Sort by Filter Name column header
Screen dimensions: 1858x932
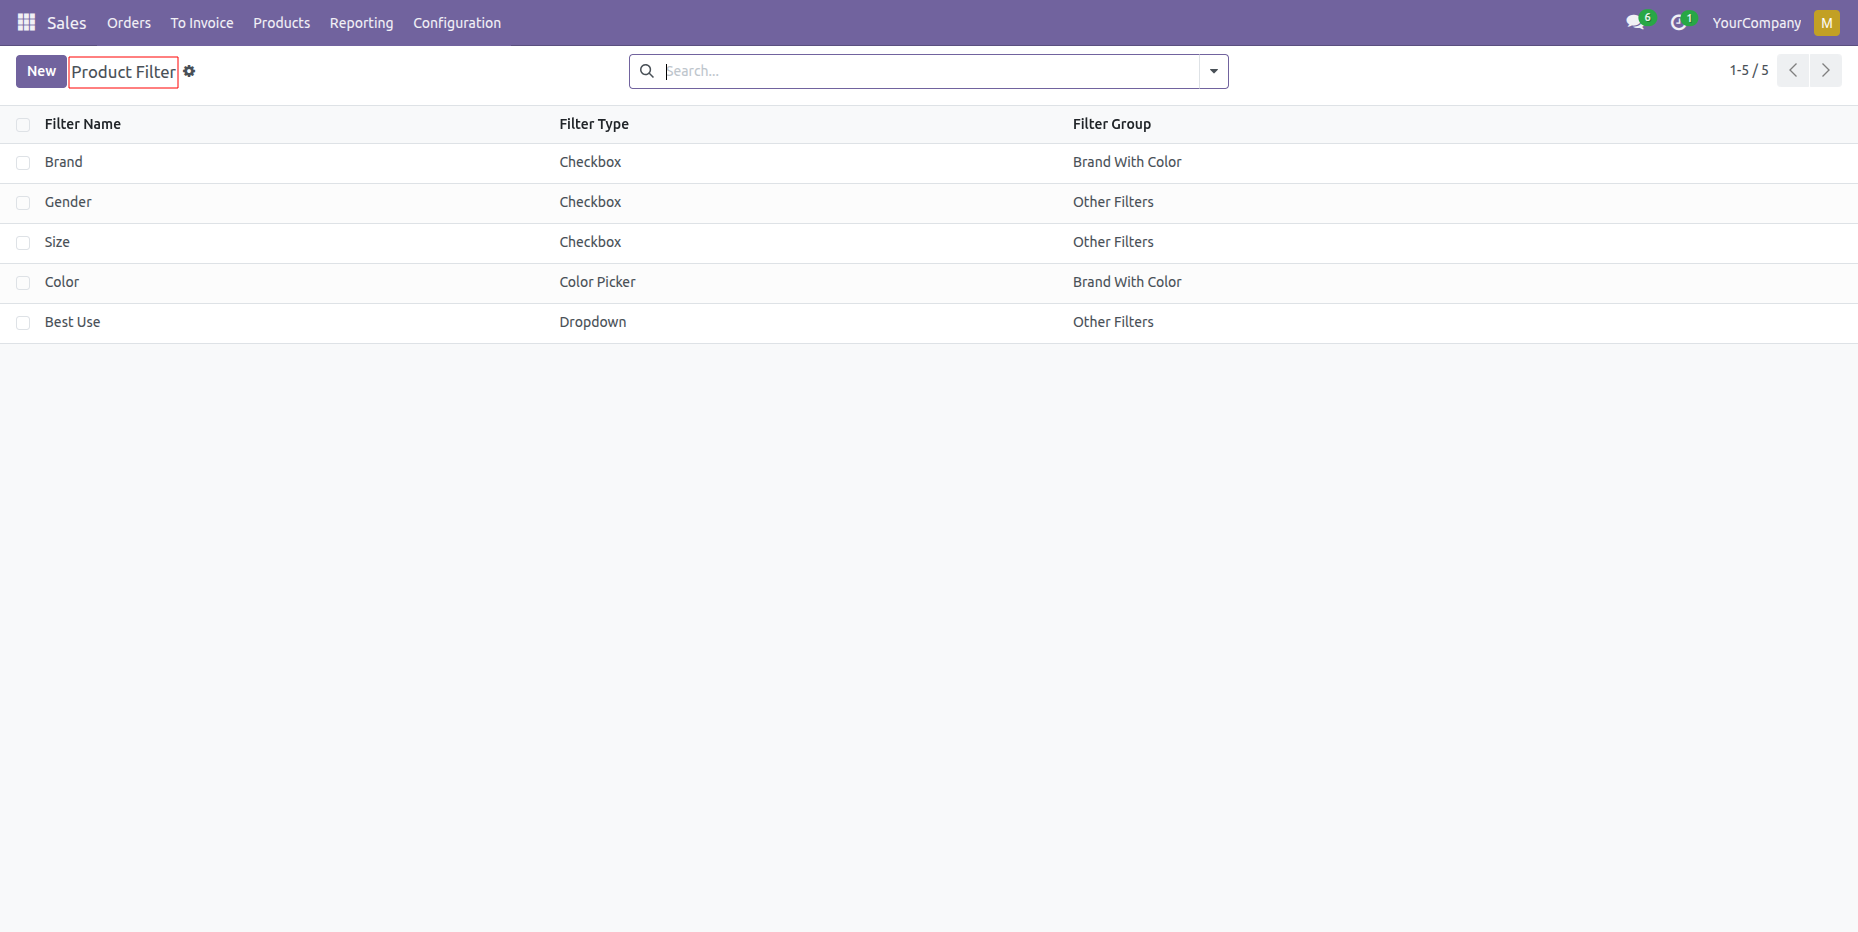click(83, 124)
